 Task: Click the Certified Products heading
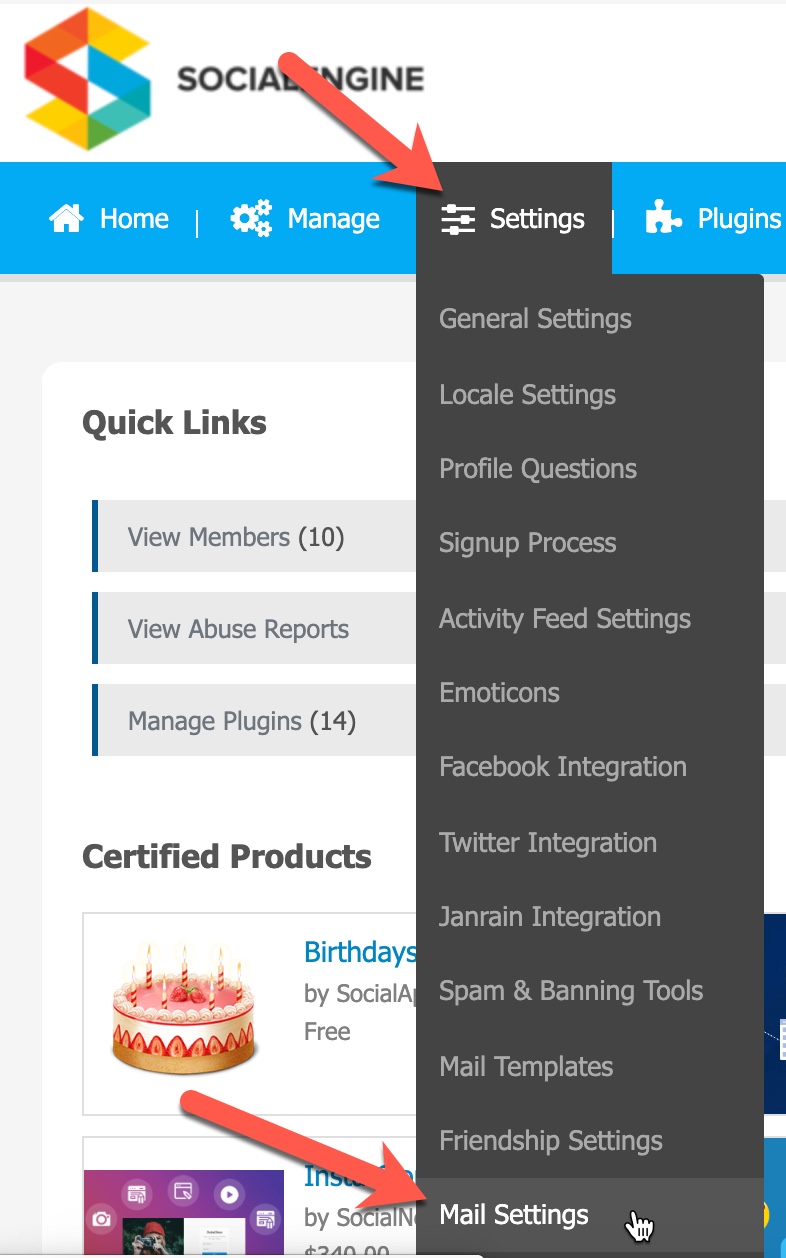coord(227,857)
